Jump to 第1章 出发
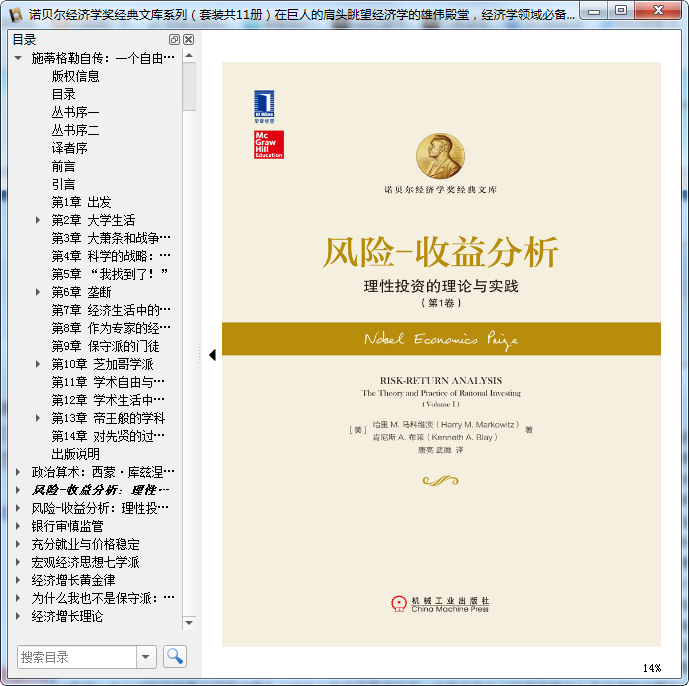 (x=81, y=202)
